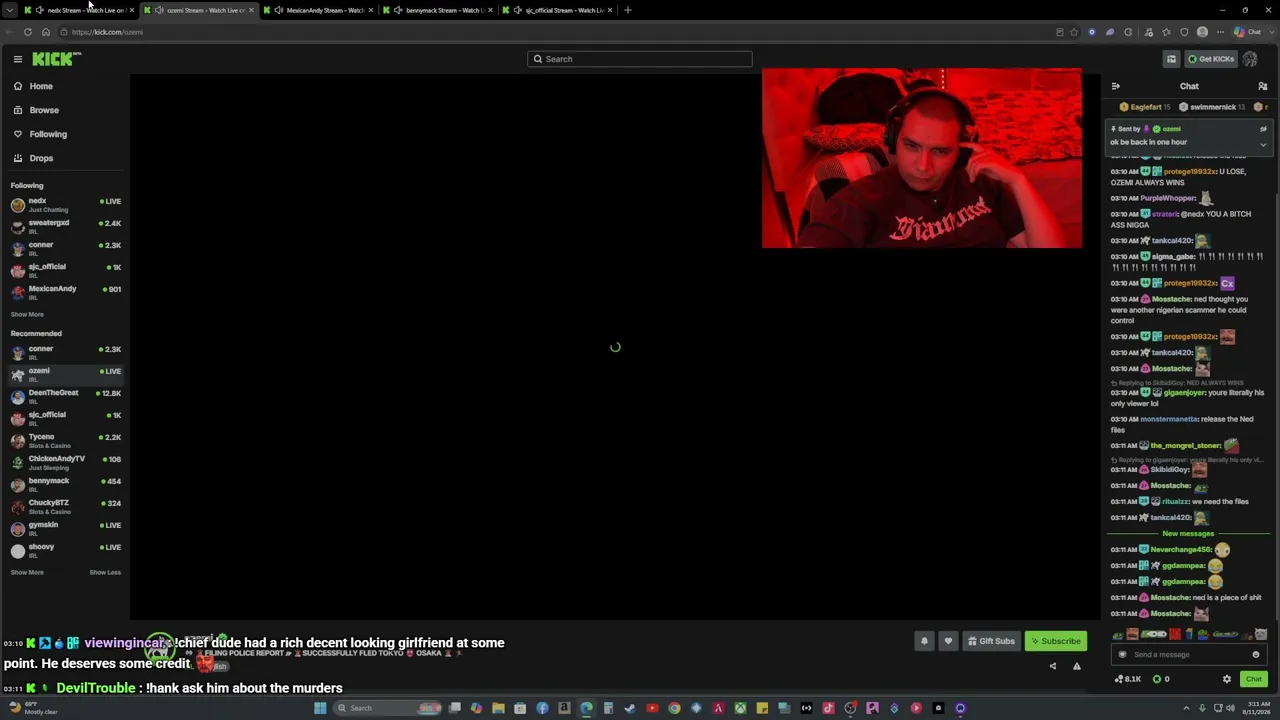The width and height of the screenshot is (1280, 720).
Task: Open the emote picker in chat
Action: click(1256, 655)
